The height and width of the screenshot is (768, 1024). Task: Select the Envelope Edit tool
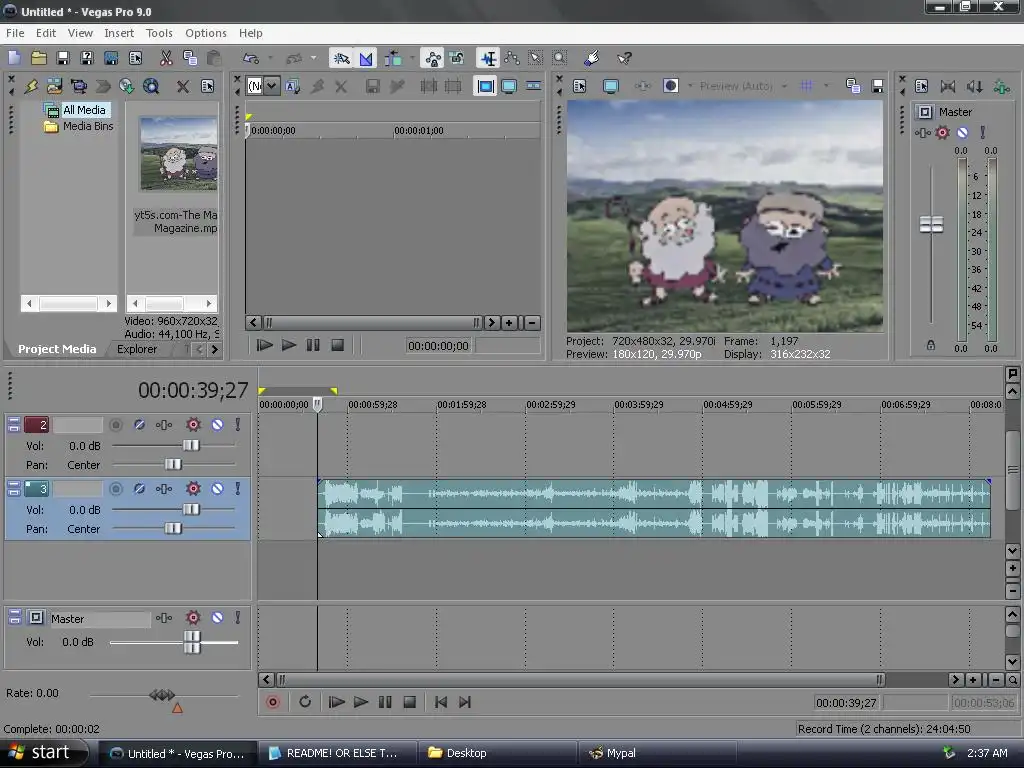tap(511, 58)
